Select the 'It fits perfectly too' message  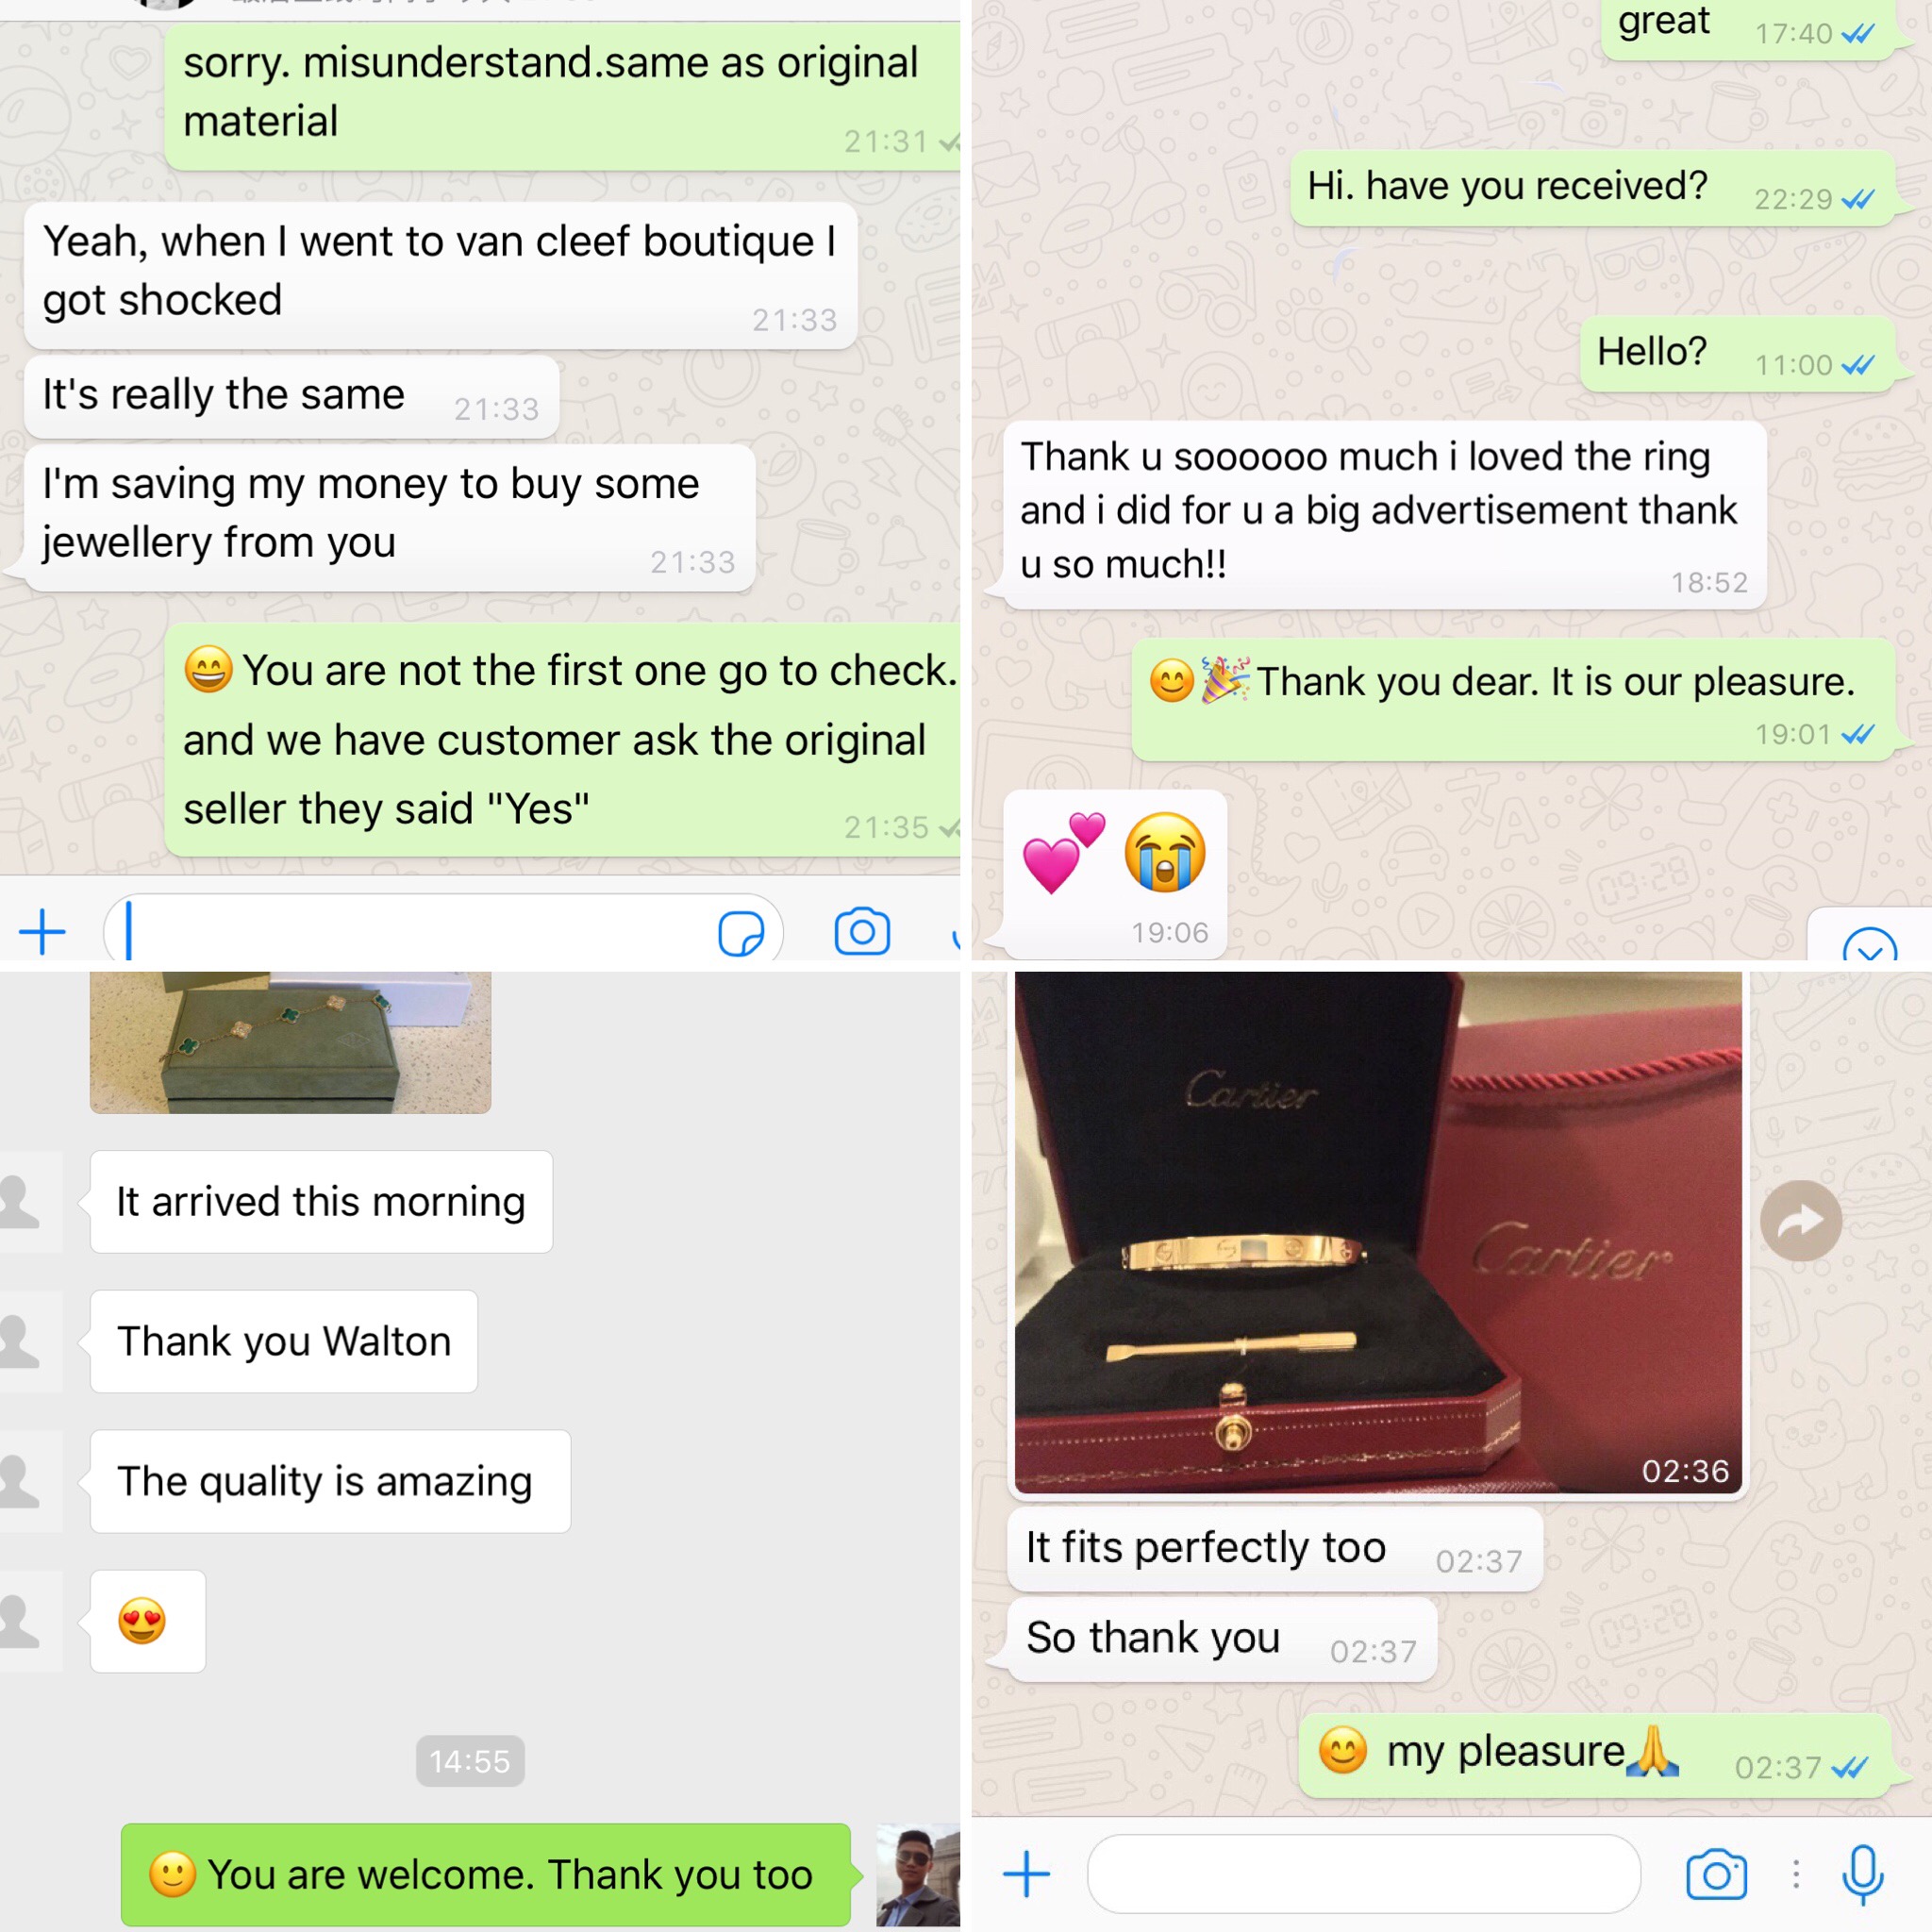tap(1275, 1549)
